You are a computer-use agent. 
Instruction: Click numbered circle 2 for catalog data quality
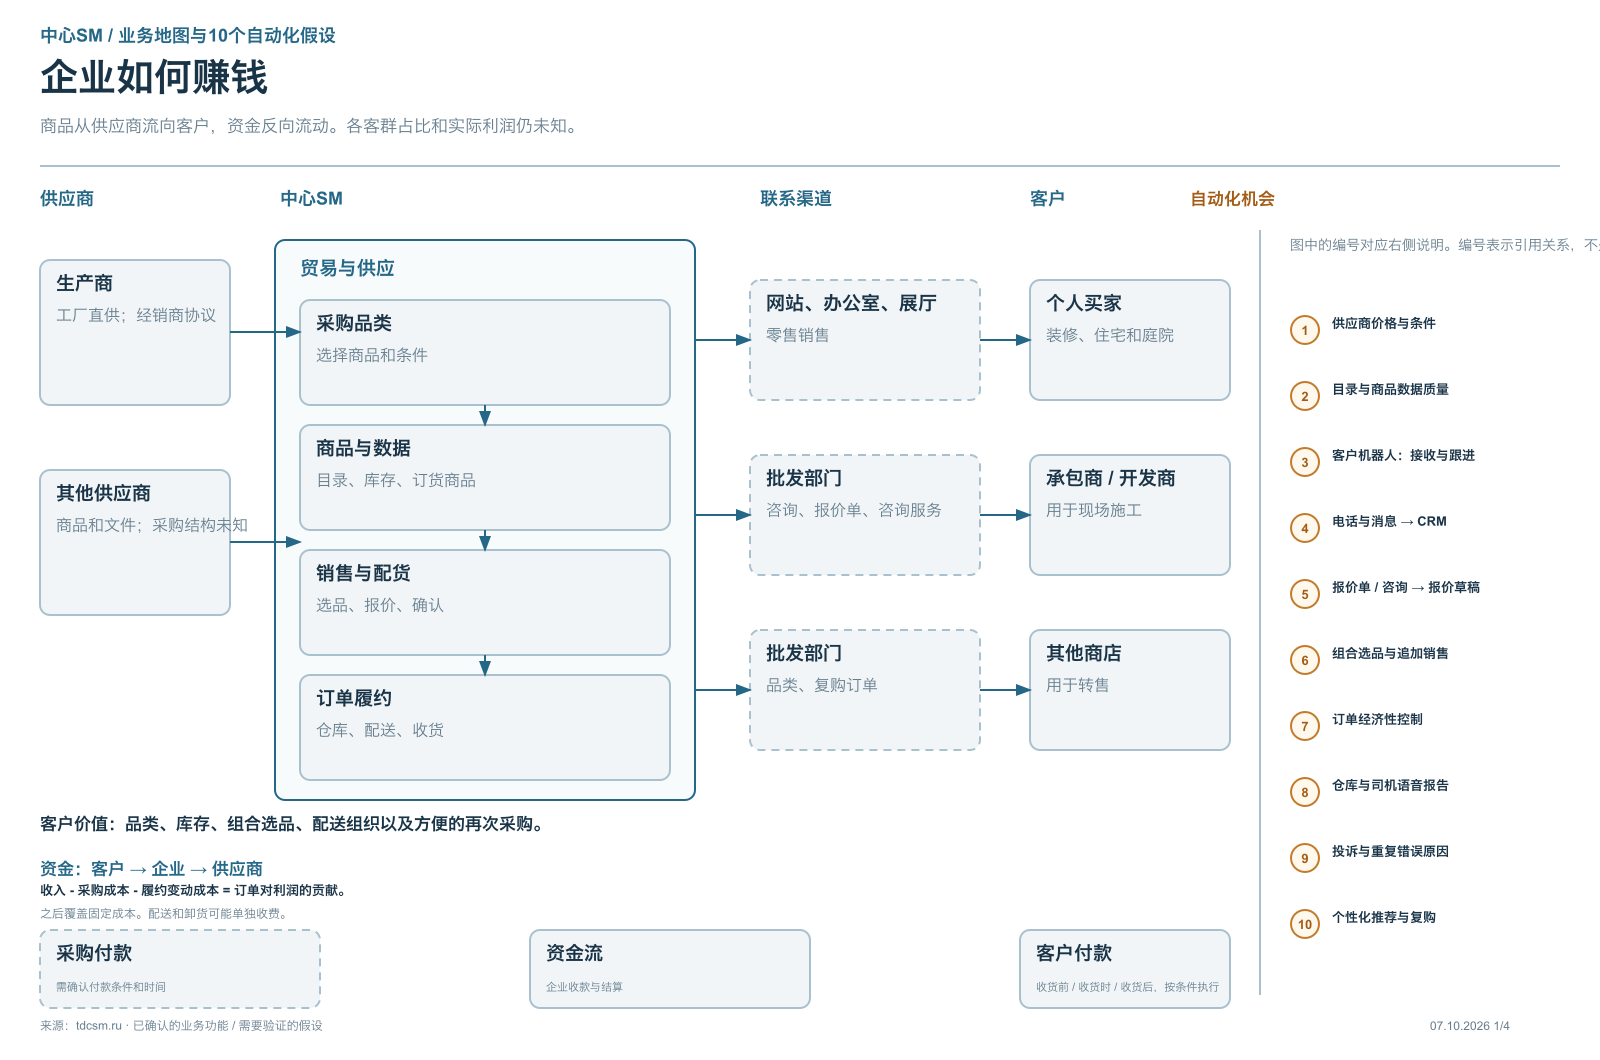(x=1305, y=396)
